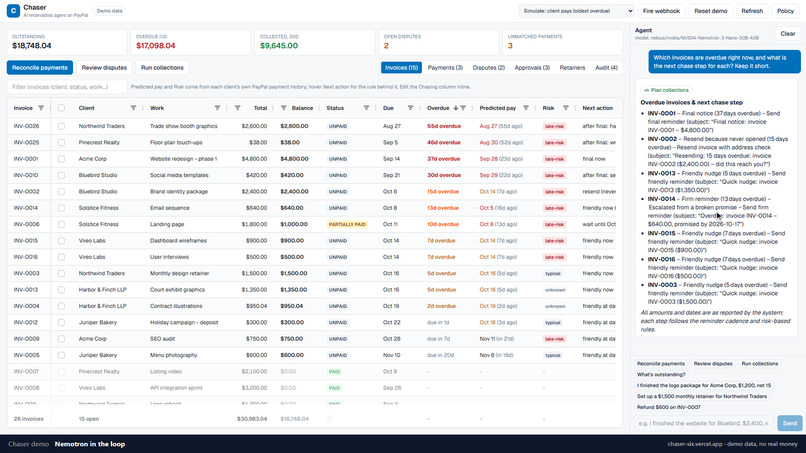This screenshot has height=453, width=806.
Task: Open the Risk column filter icon
Action: pyautogui.click(x=565, y=108)
